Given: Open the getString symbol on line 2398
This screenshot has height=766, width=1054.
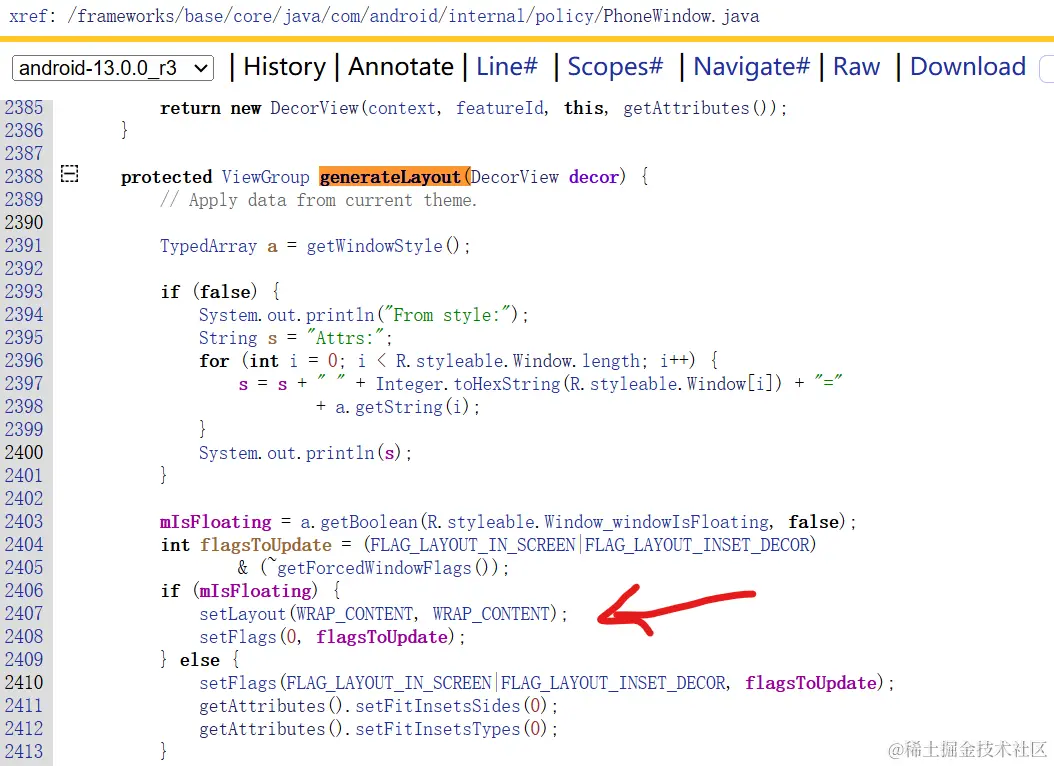Looking at the screenshot, I should pos(399,407).
